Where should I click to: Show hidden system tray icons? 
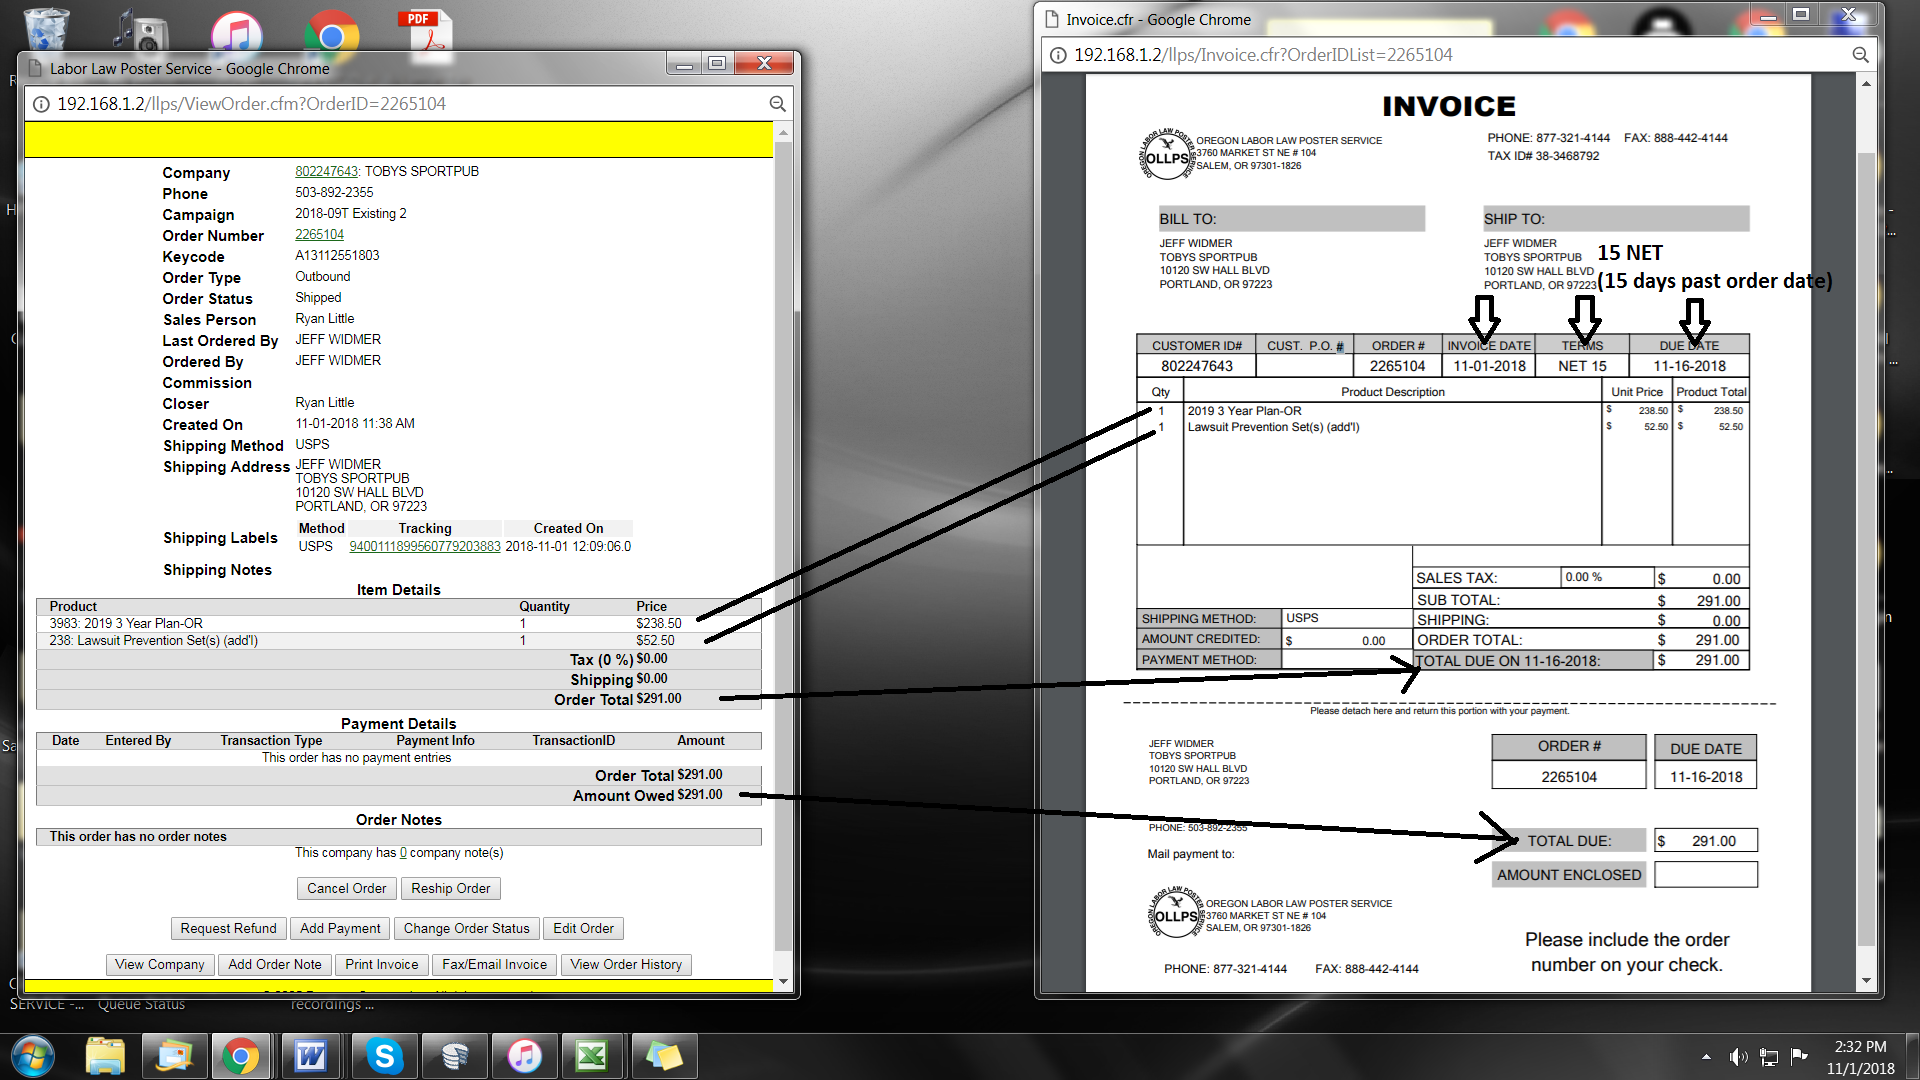coord(1706,1057)
